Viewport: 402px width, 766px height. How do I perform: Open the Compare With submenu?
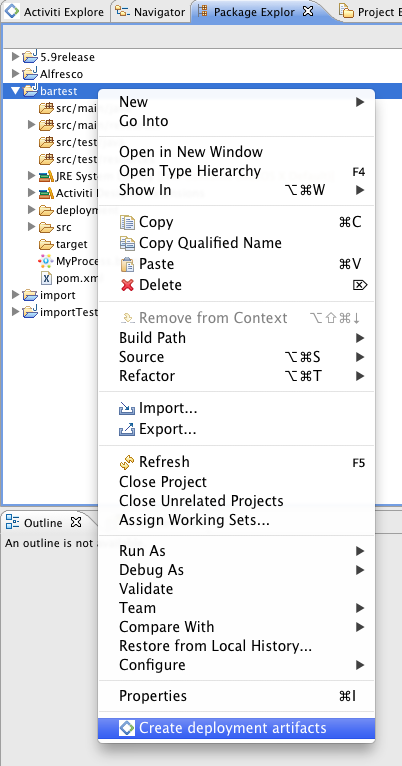(236, 627)
